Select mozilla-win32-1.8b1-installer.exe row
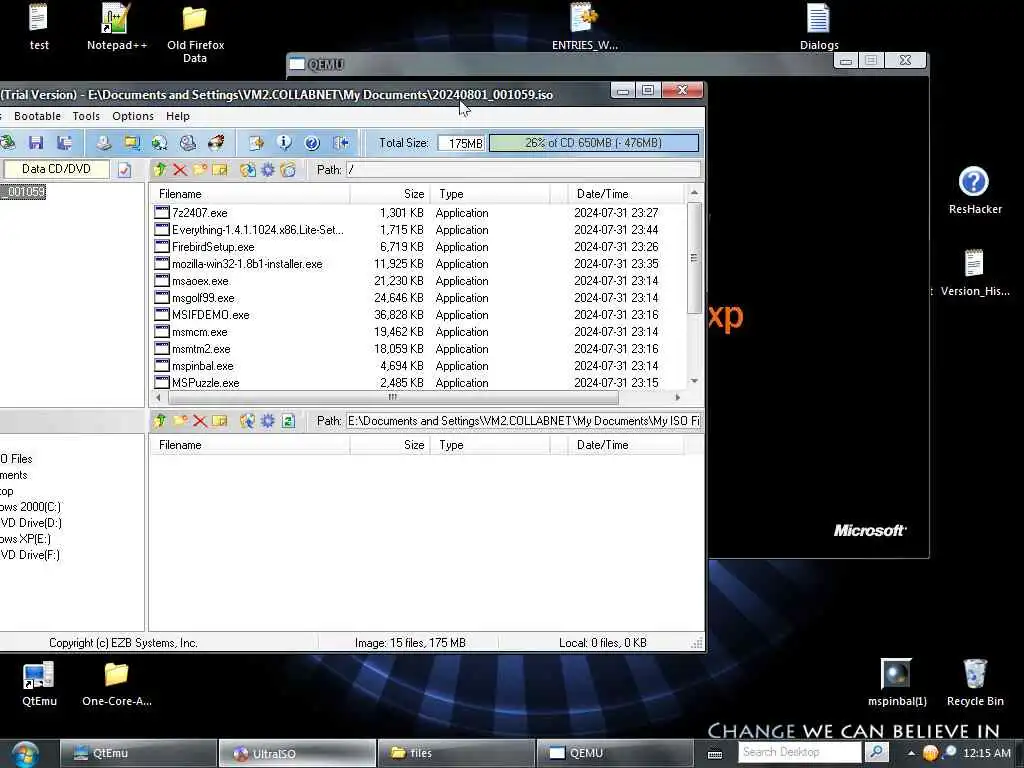 (418, 264)
